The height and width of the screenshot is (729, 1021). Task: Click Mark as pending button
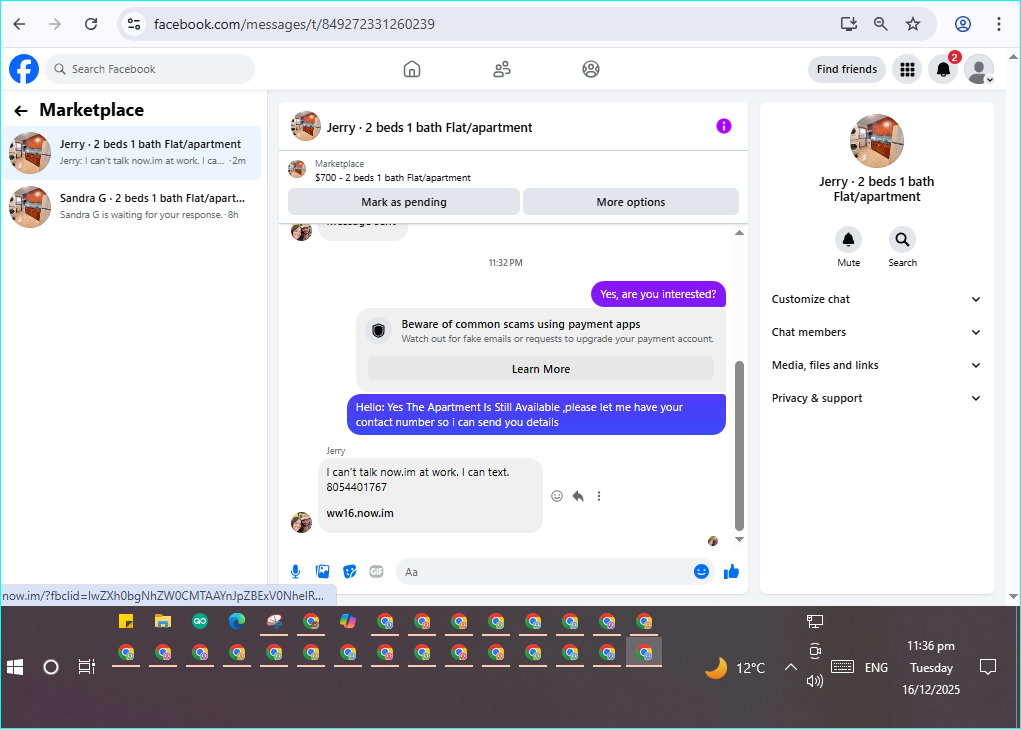point(404,202)
